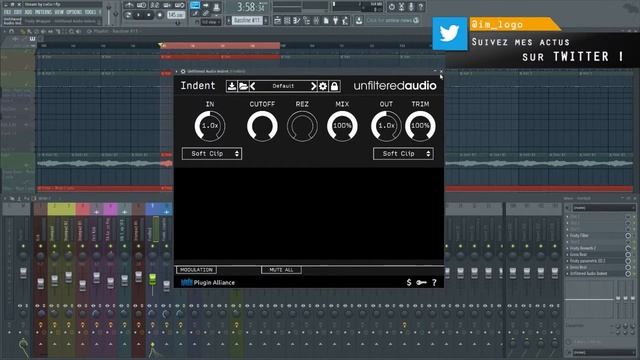The height and width of the screenshot is (360, 640).
Task: Open Indent help question mark
Action: click(x=434, y=282)
